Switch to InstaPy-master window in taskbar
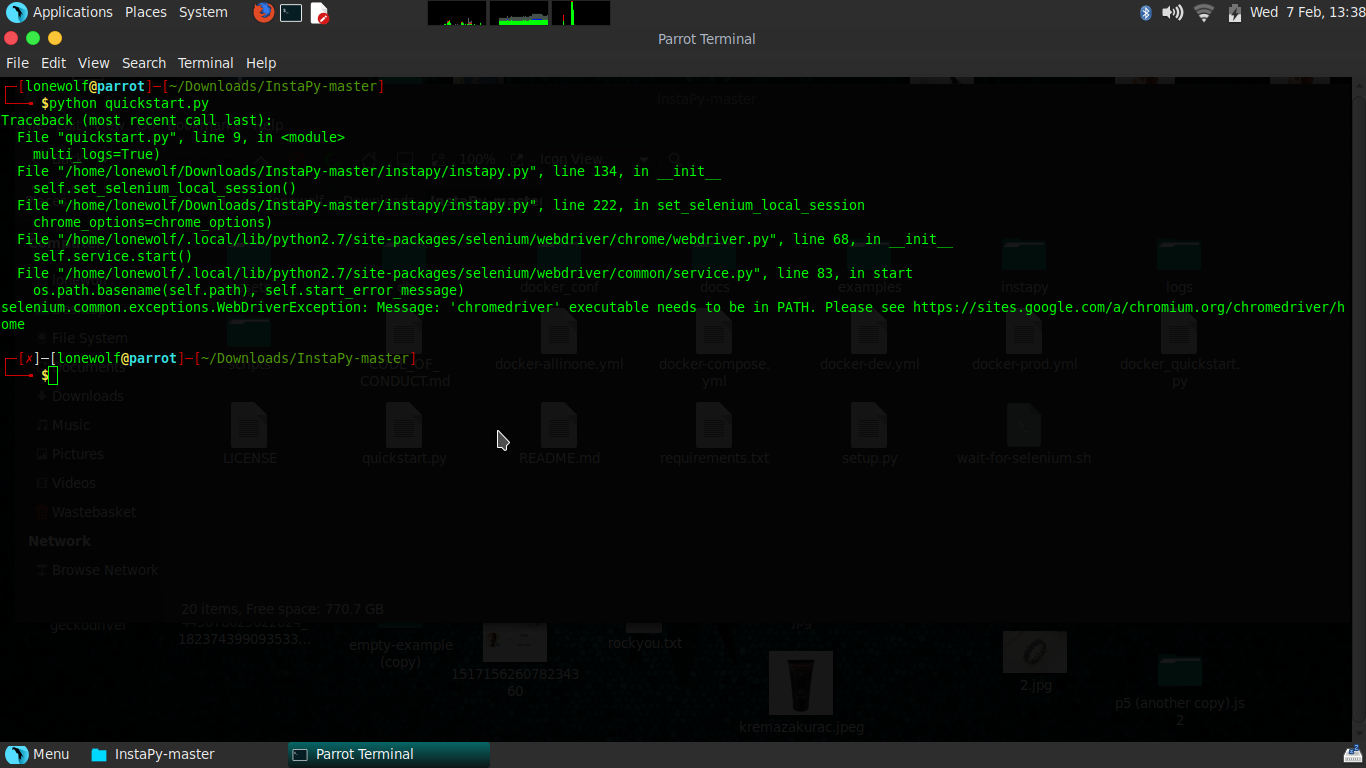 click(153, 754)
